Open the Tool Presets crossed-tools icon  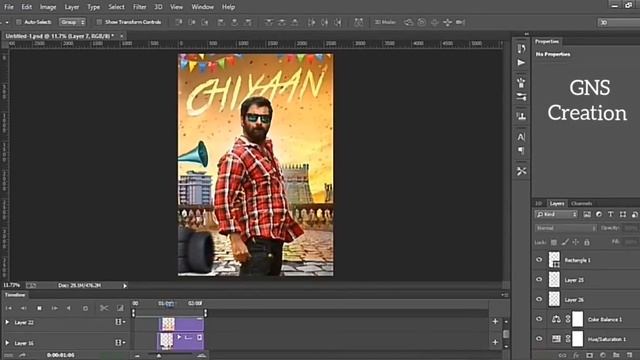(x=521, y=171)
